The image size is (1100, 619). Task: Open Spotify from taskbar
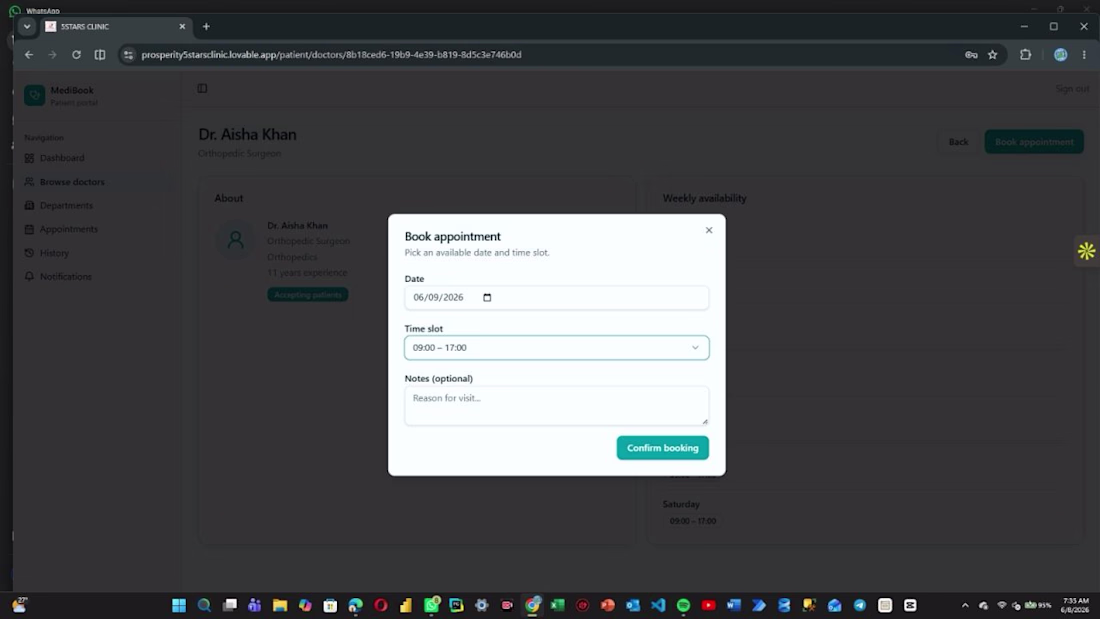click(x=683, y=605)
